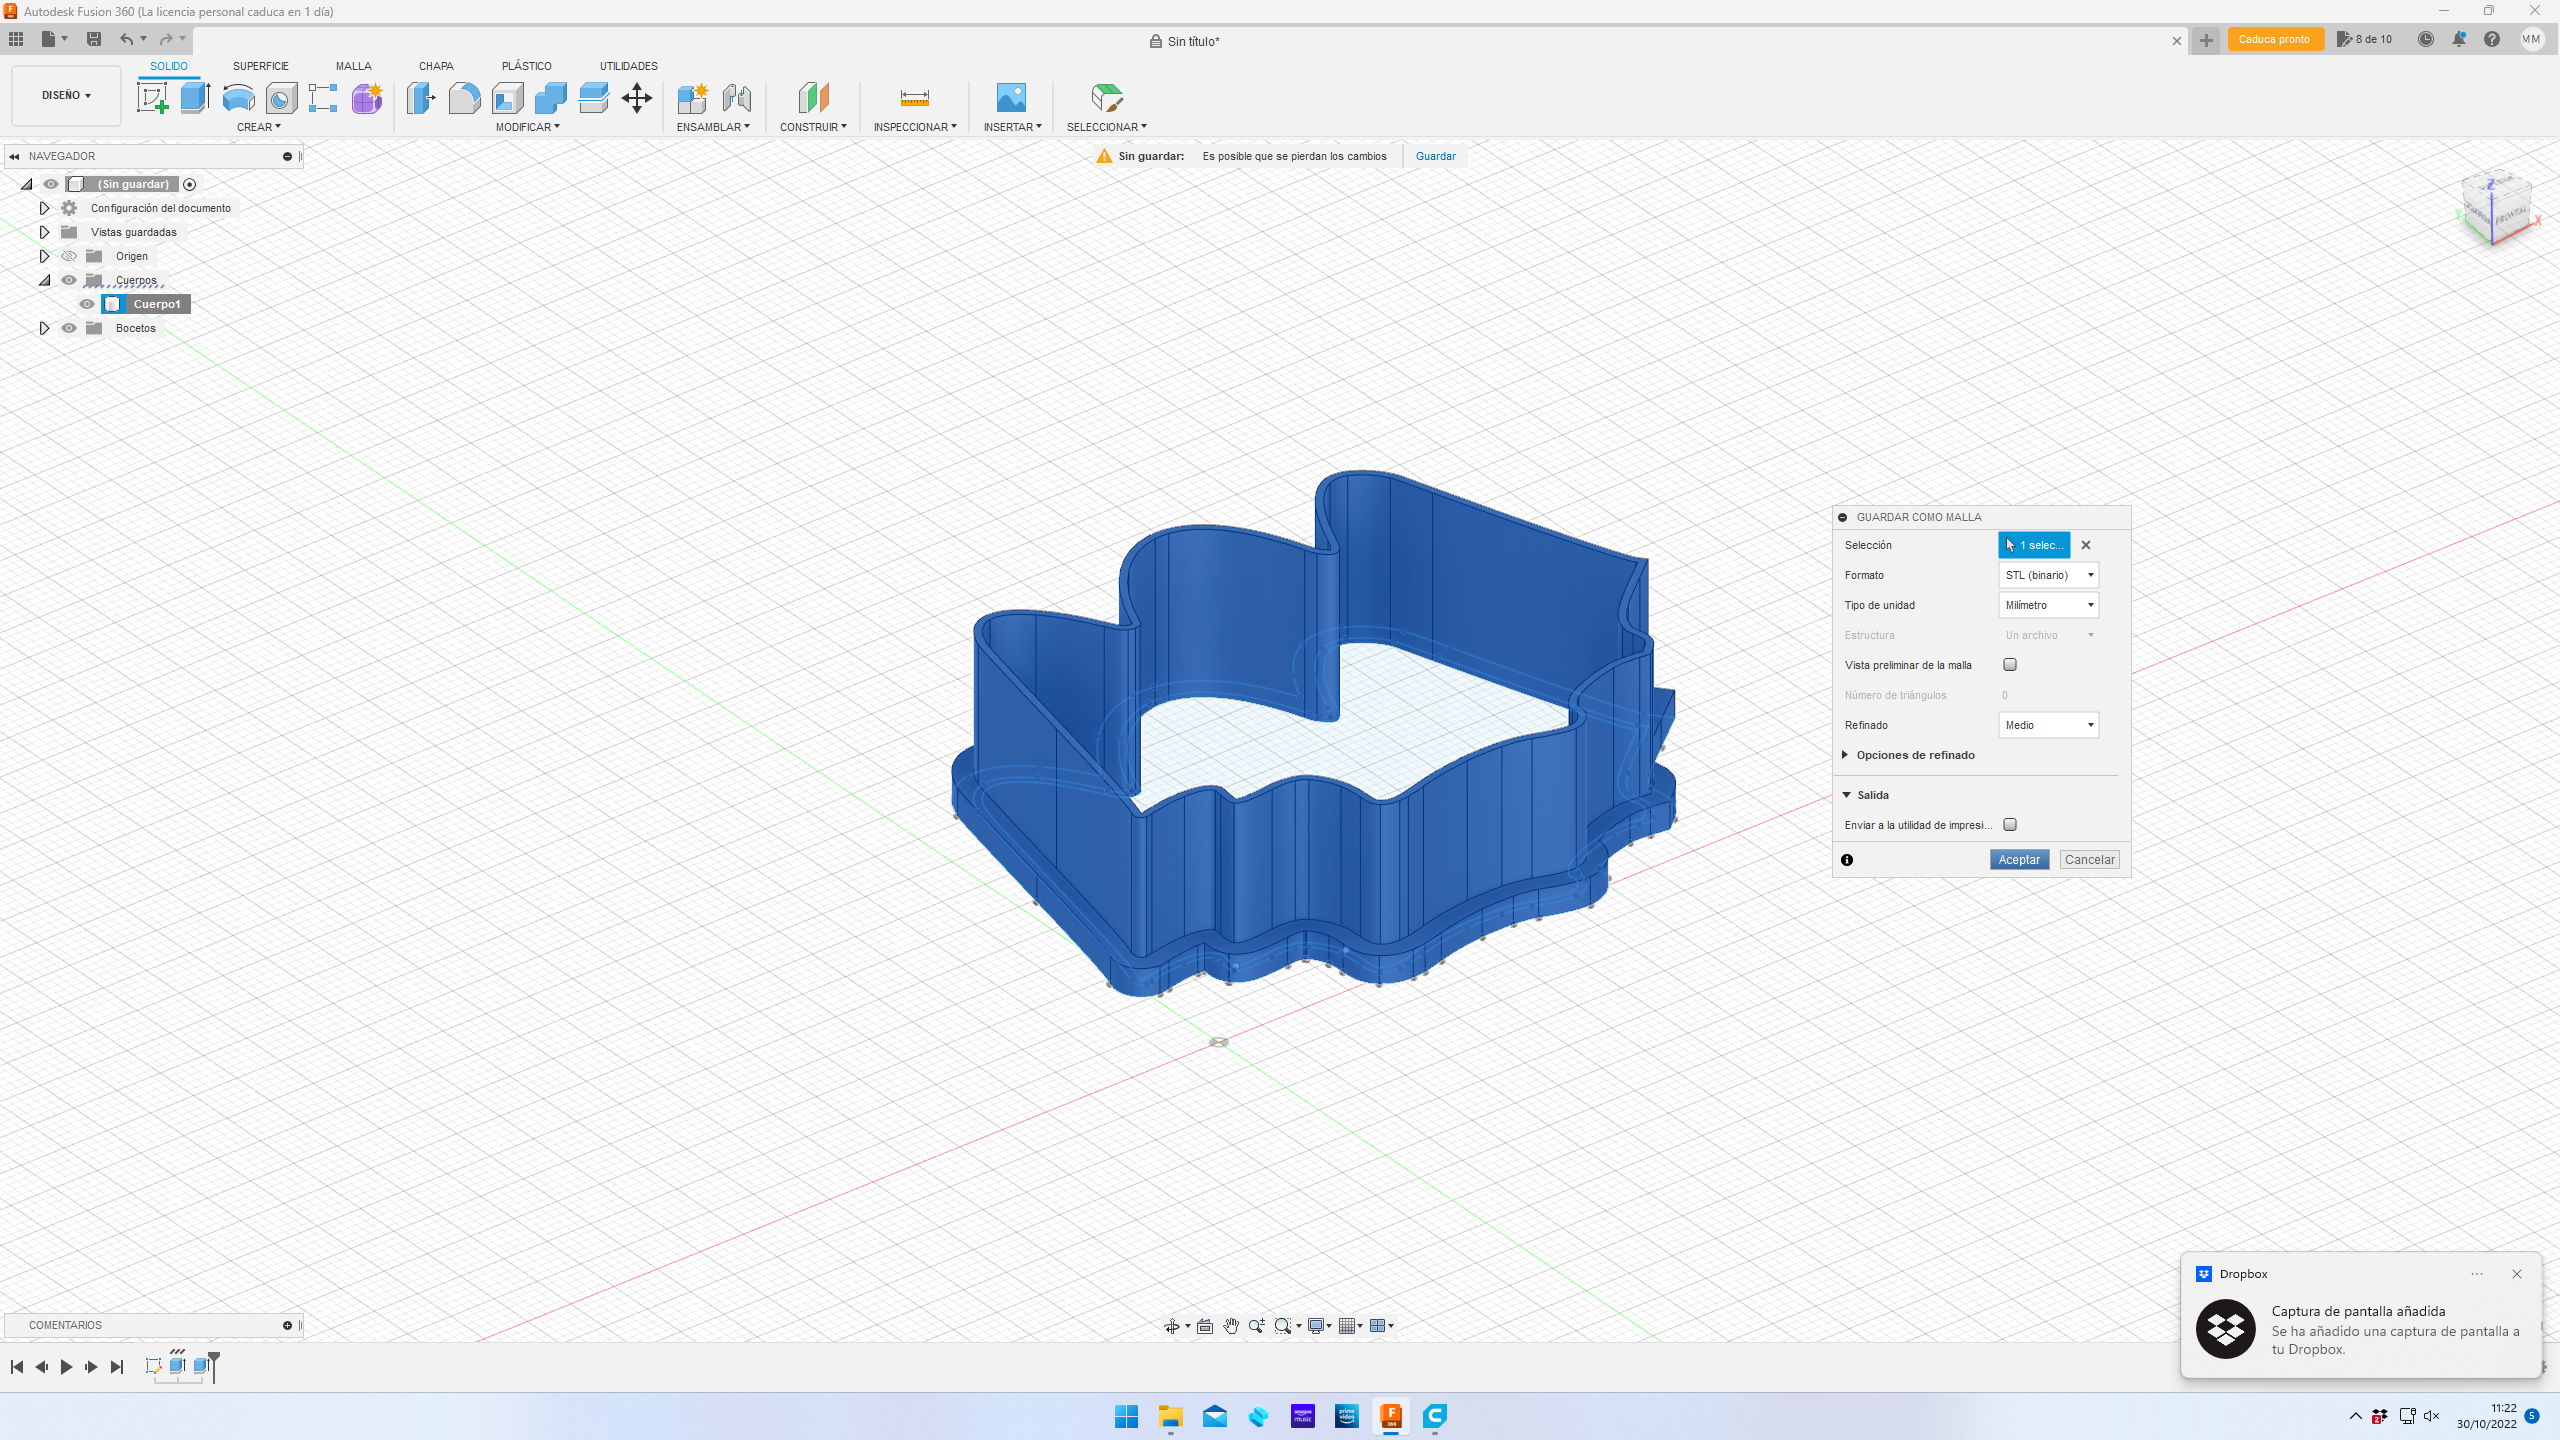2560x1440 pixels.
Task: Open File Explorer from the taskbar
Action: point(1170,1416)
